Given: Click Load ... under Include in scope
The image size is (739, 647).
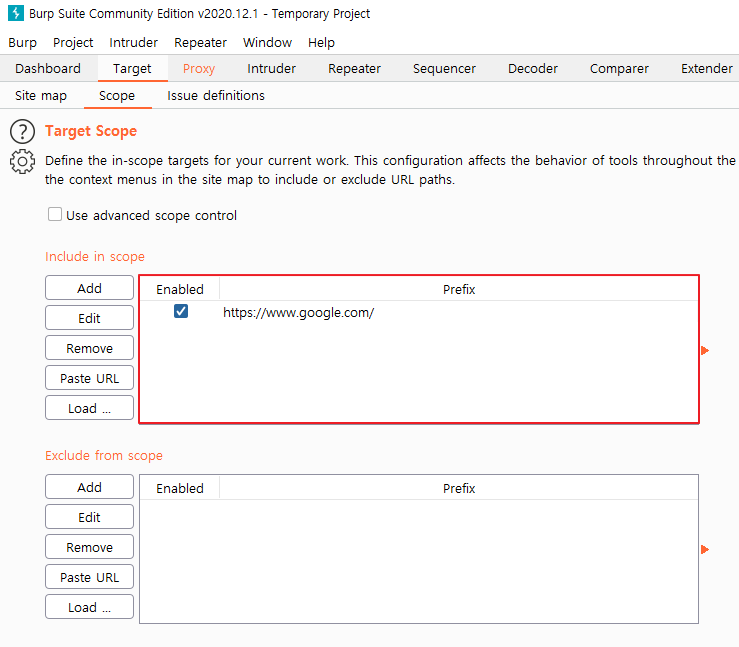Looking at the screenshot, I should 90,408.
